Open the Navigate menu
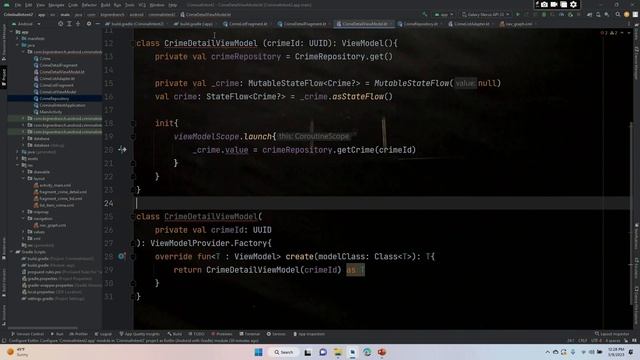The image size is (640, 360). point(56,5)
